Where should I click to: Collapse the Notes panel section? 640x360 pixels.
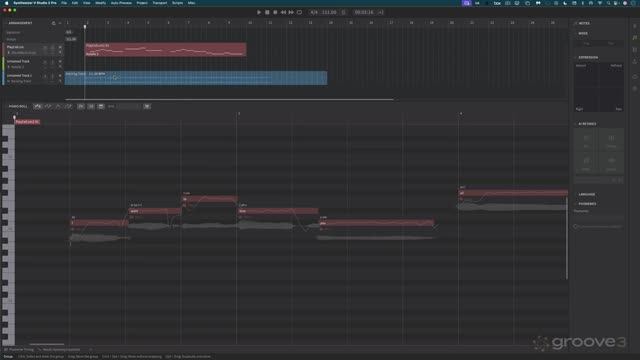(576, 23)
